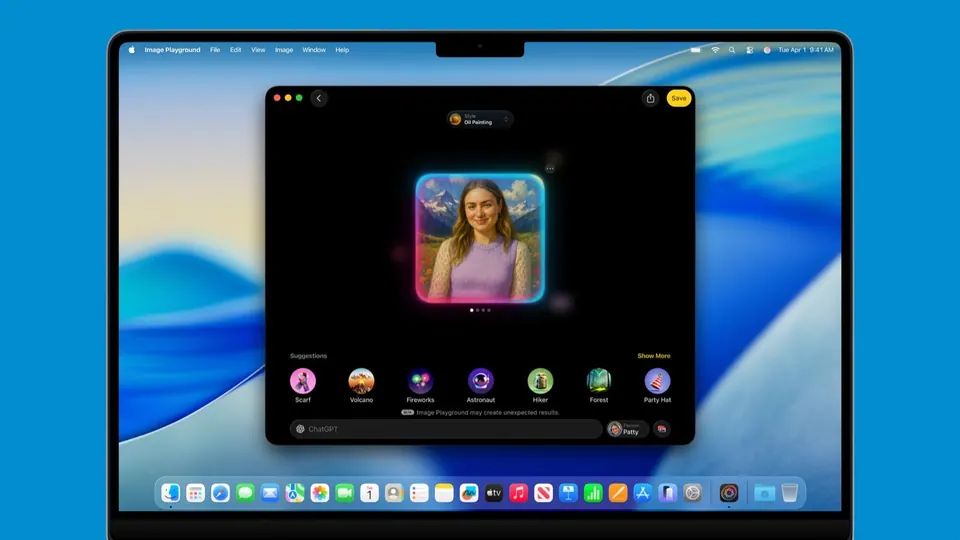Viewport: 960px width, 540px height.
Task: Open News from the Dock
Action: point(543,493)
